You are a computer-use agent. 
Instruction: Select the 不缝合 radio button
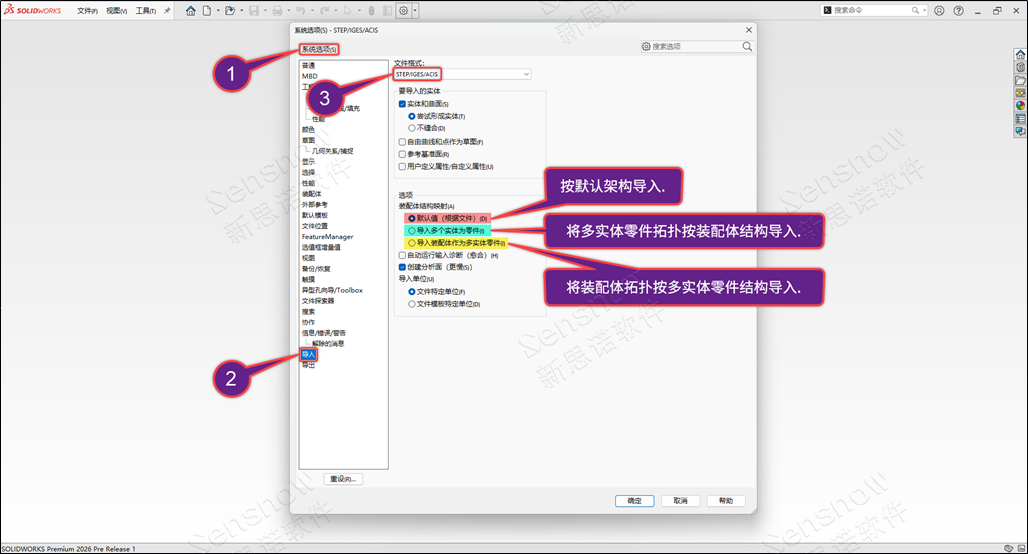point(412,128)
